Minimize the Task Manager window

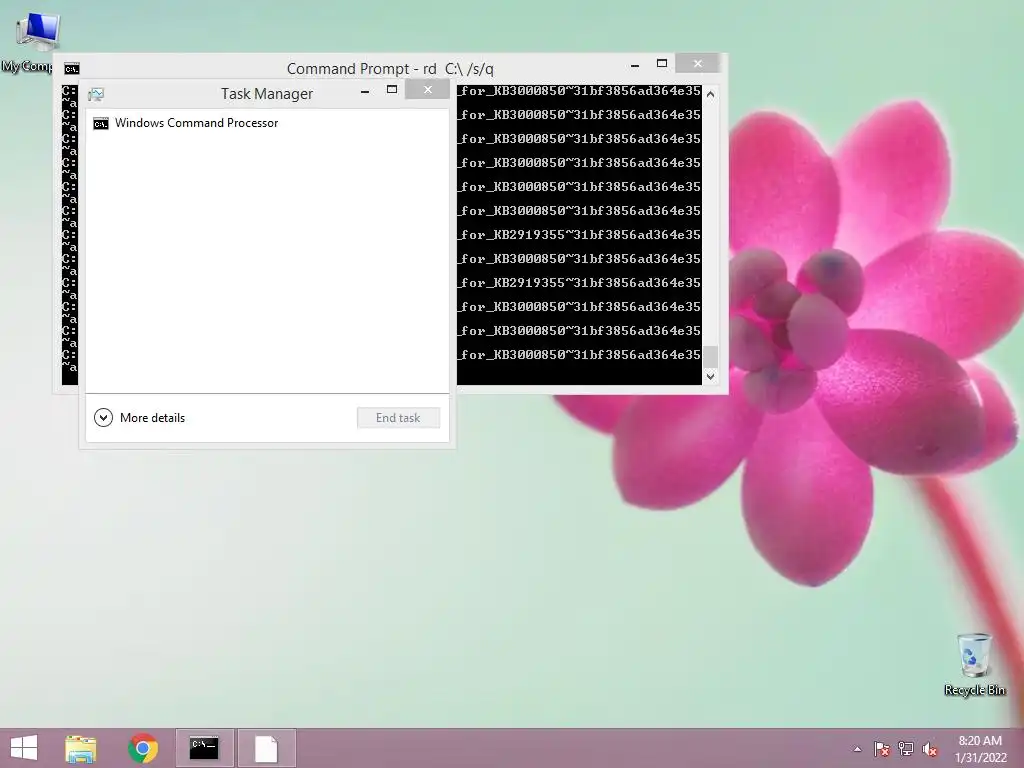365,90
